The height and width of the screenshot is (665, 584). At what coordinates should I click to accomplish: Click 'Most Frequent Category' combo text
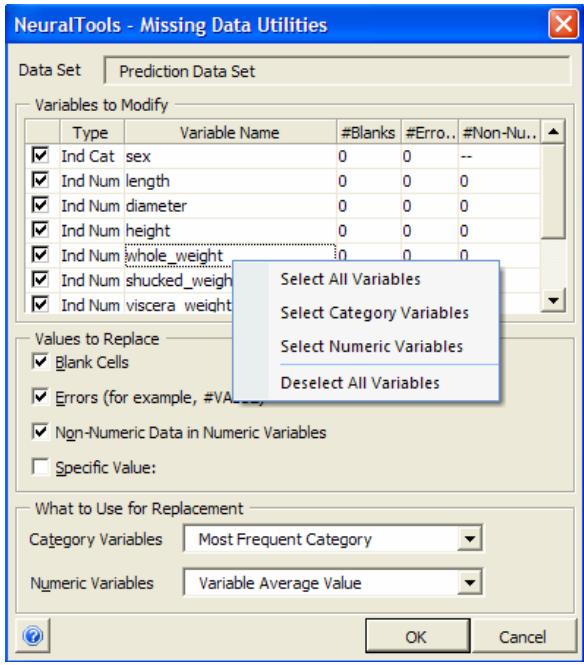(285, 539)
